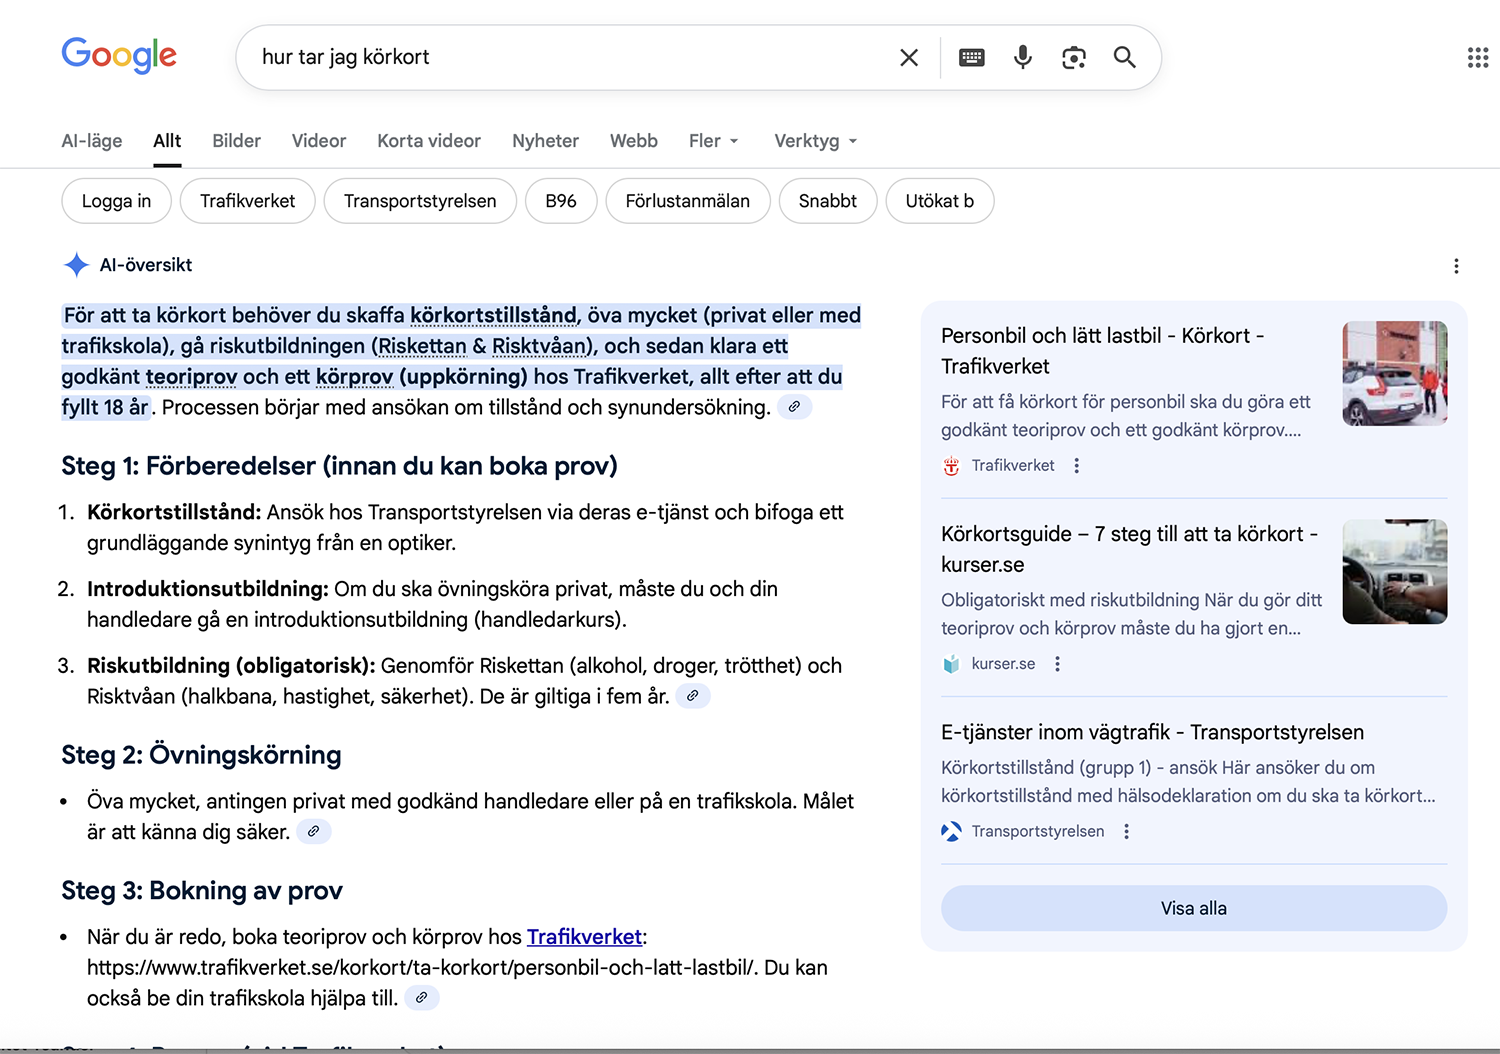Image resolution: width=1500 pixels, height=1054 pixels.
Task: Open the on-screen keyboard input tool
Action: click(x=971, y=58)
